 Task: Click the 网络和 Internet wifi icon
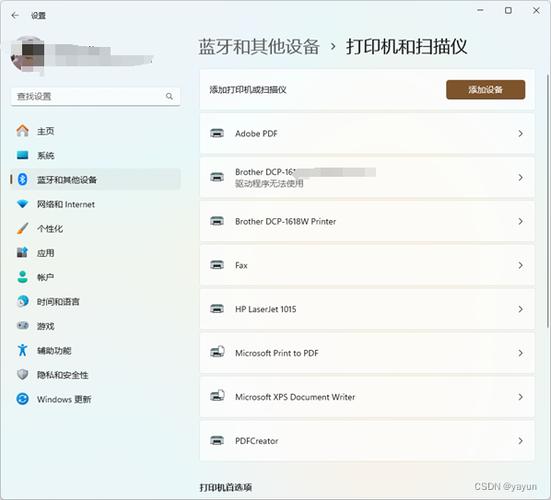pyautogui.click(x=22, y=204)
